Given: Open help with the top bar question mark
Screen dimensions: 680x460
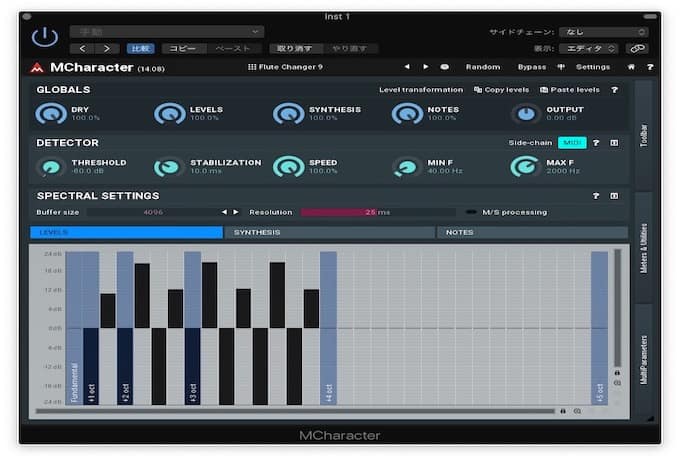Looking at the screenshot, I should point(650,67).
